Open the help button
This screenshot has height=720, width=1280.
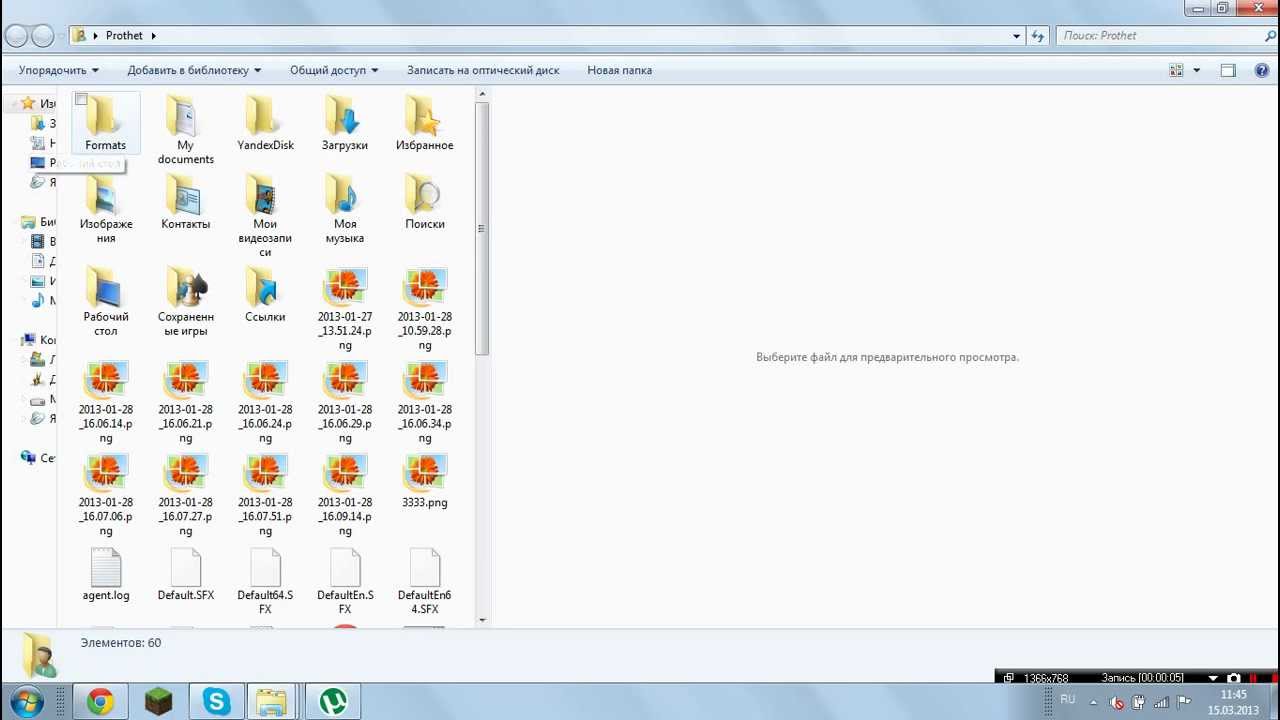pos(1261,70)
